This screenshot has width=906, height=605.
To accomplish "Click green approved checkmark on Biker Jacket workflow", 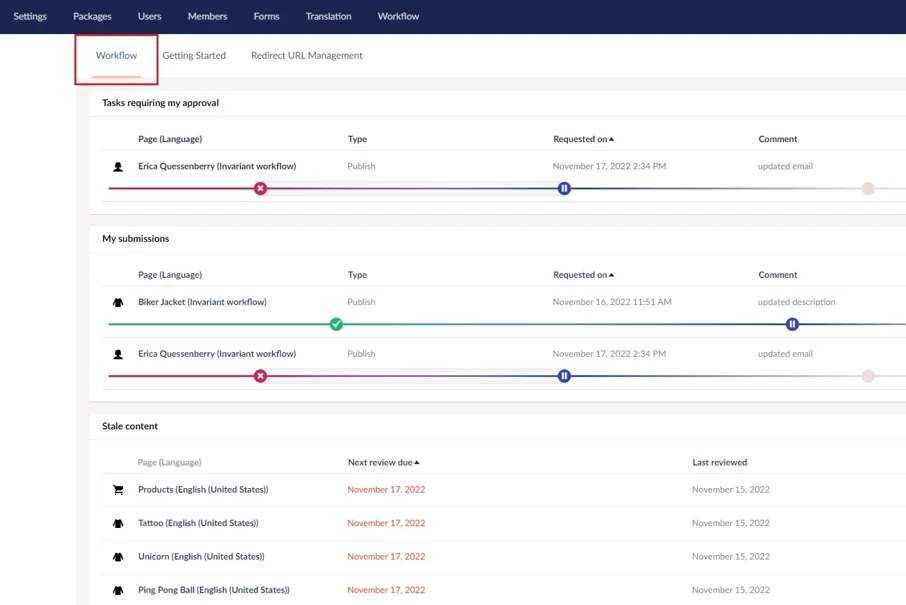I will tap(336, 324).
